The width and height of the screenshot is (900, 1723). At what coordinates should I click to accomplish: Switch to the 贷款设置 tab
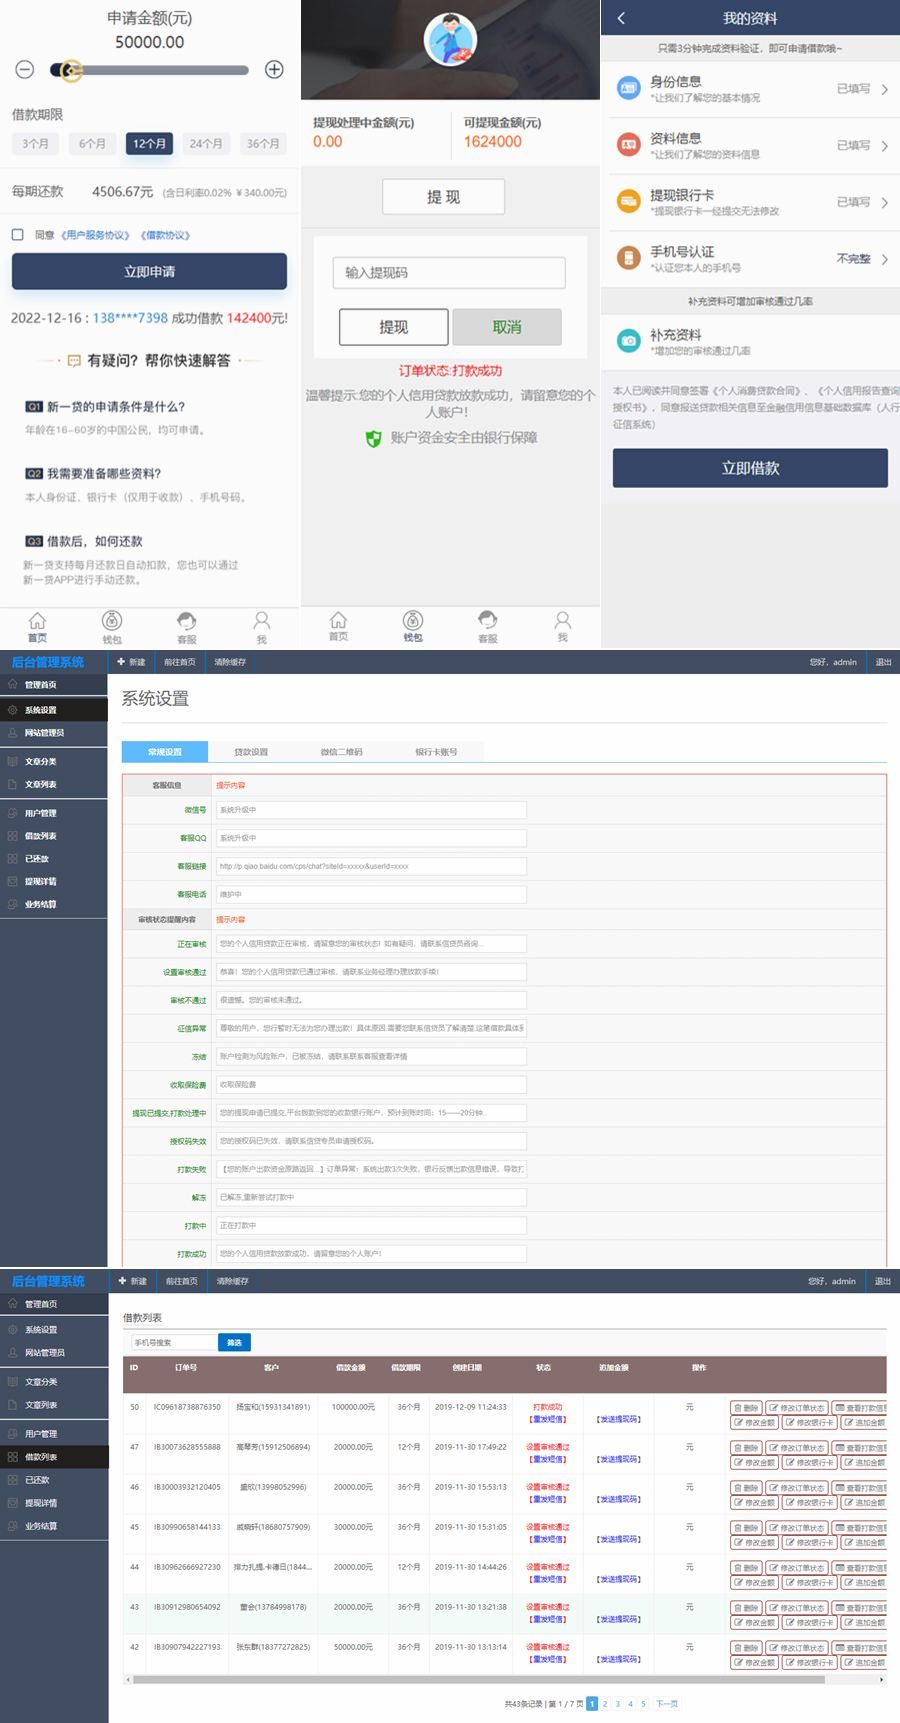pos(251,752)
